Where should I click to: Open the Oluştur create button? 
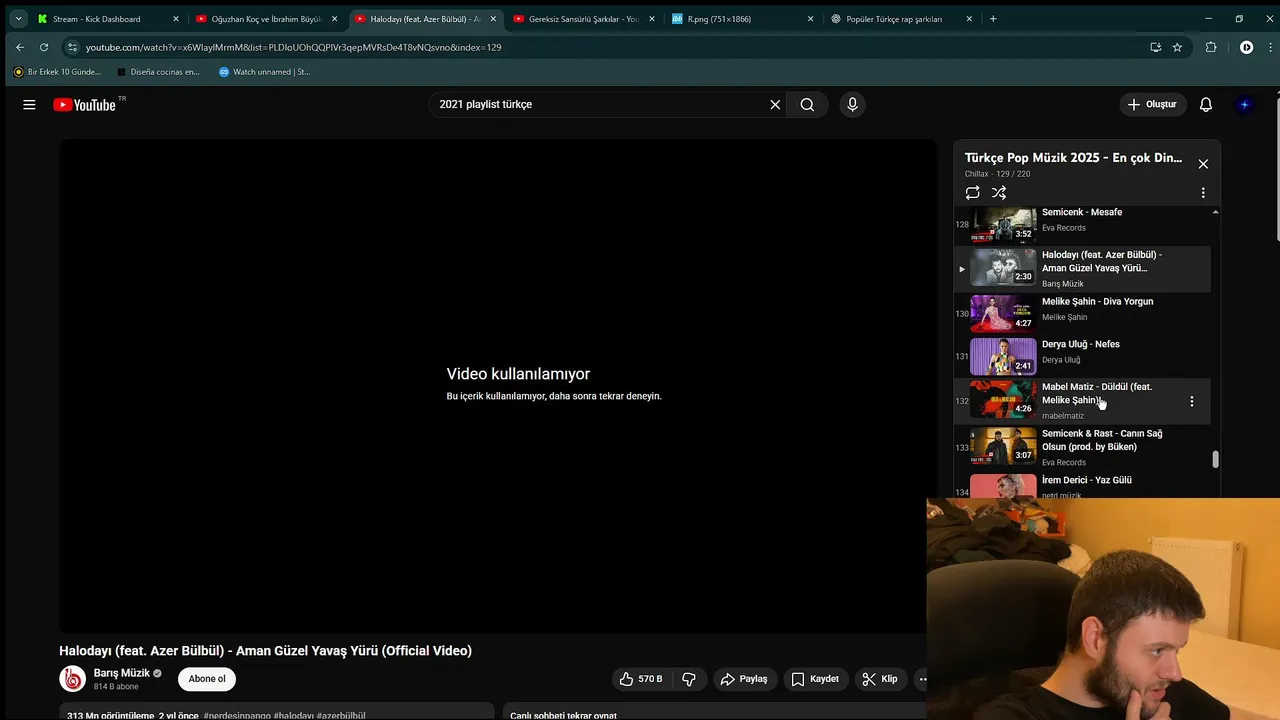coord(1152,104)
